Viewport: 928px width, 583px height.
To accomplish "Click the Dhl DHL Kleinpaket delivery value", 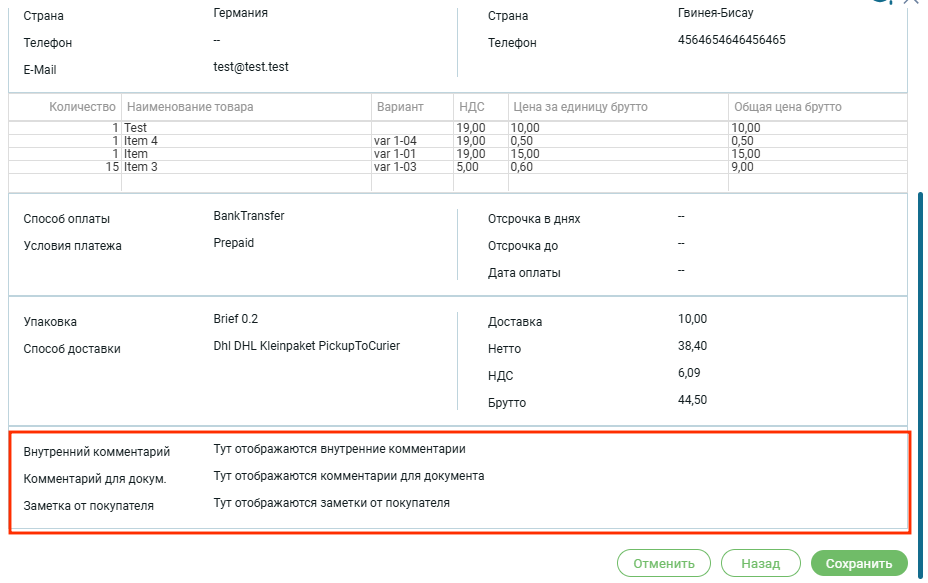I will tap(306, 346).
